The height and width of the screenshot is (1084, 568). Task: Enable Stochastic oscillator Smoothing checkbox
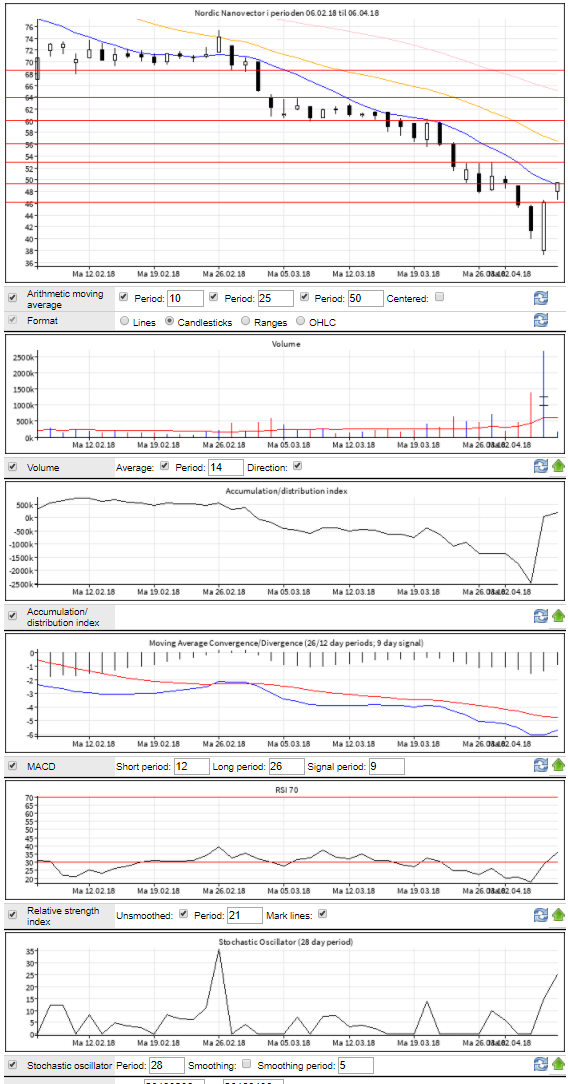tap(247, 1064)
